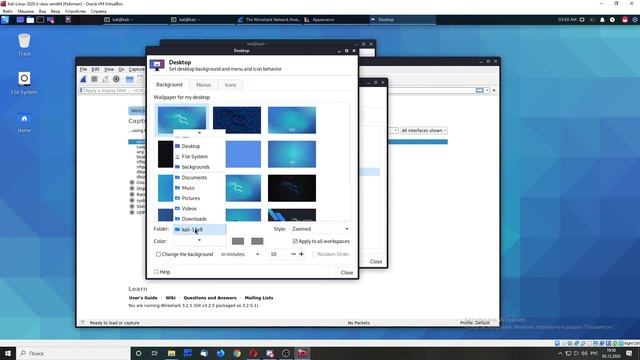640x360 pixels.
Task: Open the 'in minutes' dropdown
Action: [x=240, y=254]
